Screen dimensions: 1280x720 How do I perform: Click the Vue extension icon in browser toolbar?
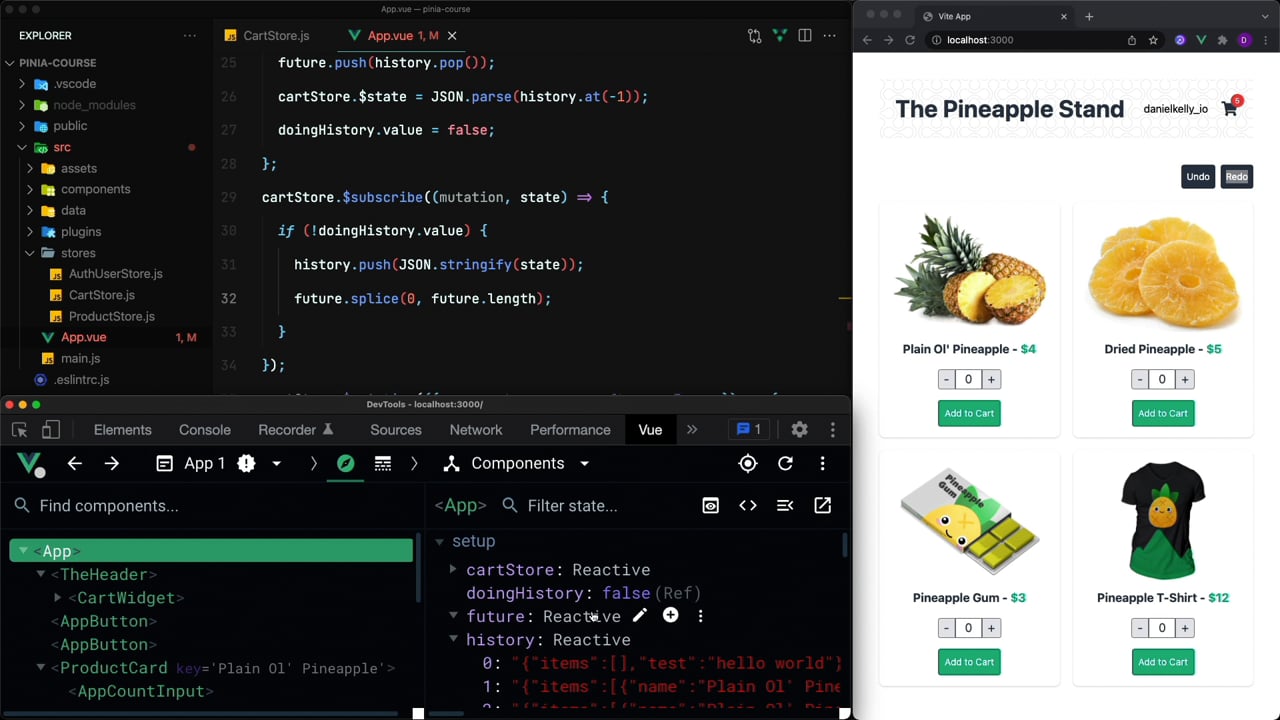pyautogui.click(x=1201, y=40)
